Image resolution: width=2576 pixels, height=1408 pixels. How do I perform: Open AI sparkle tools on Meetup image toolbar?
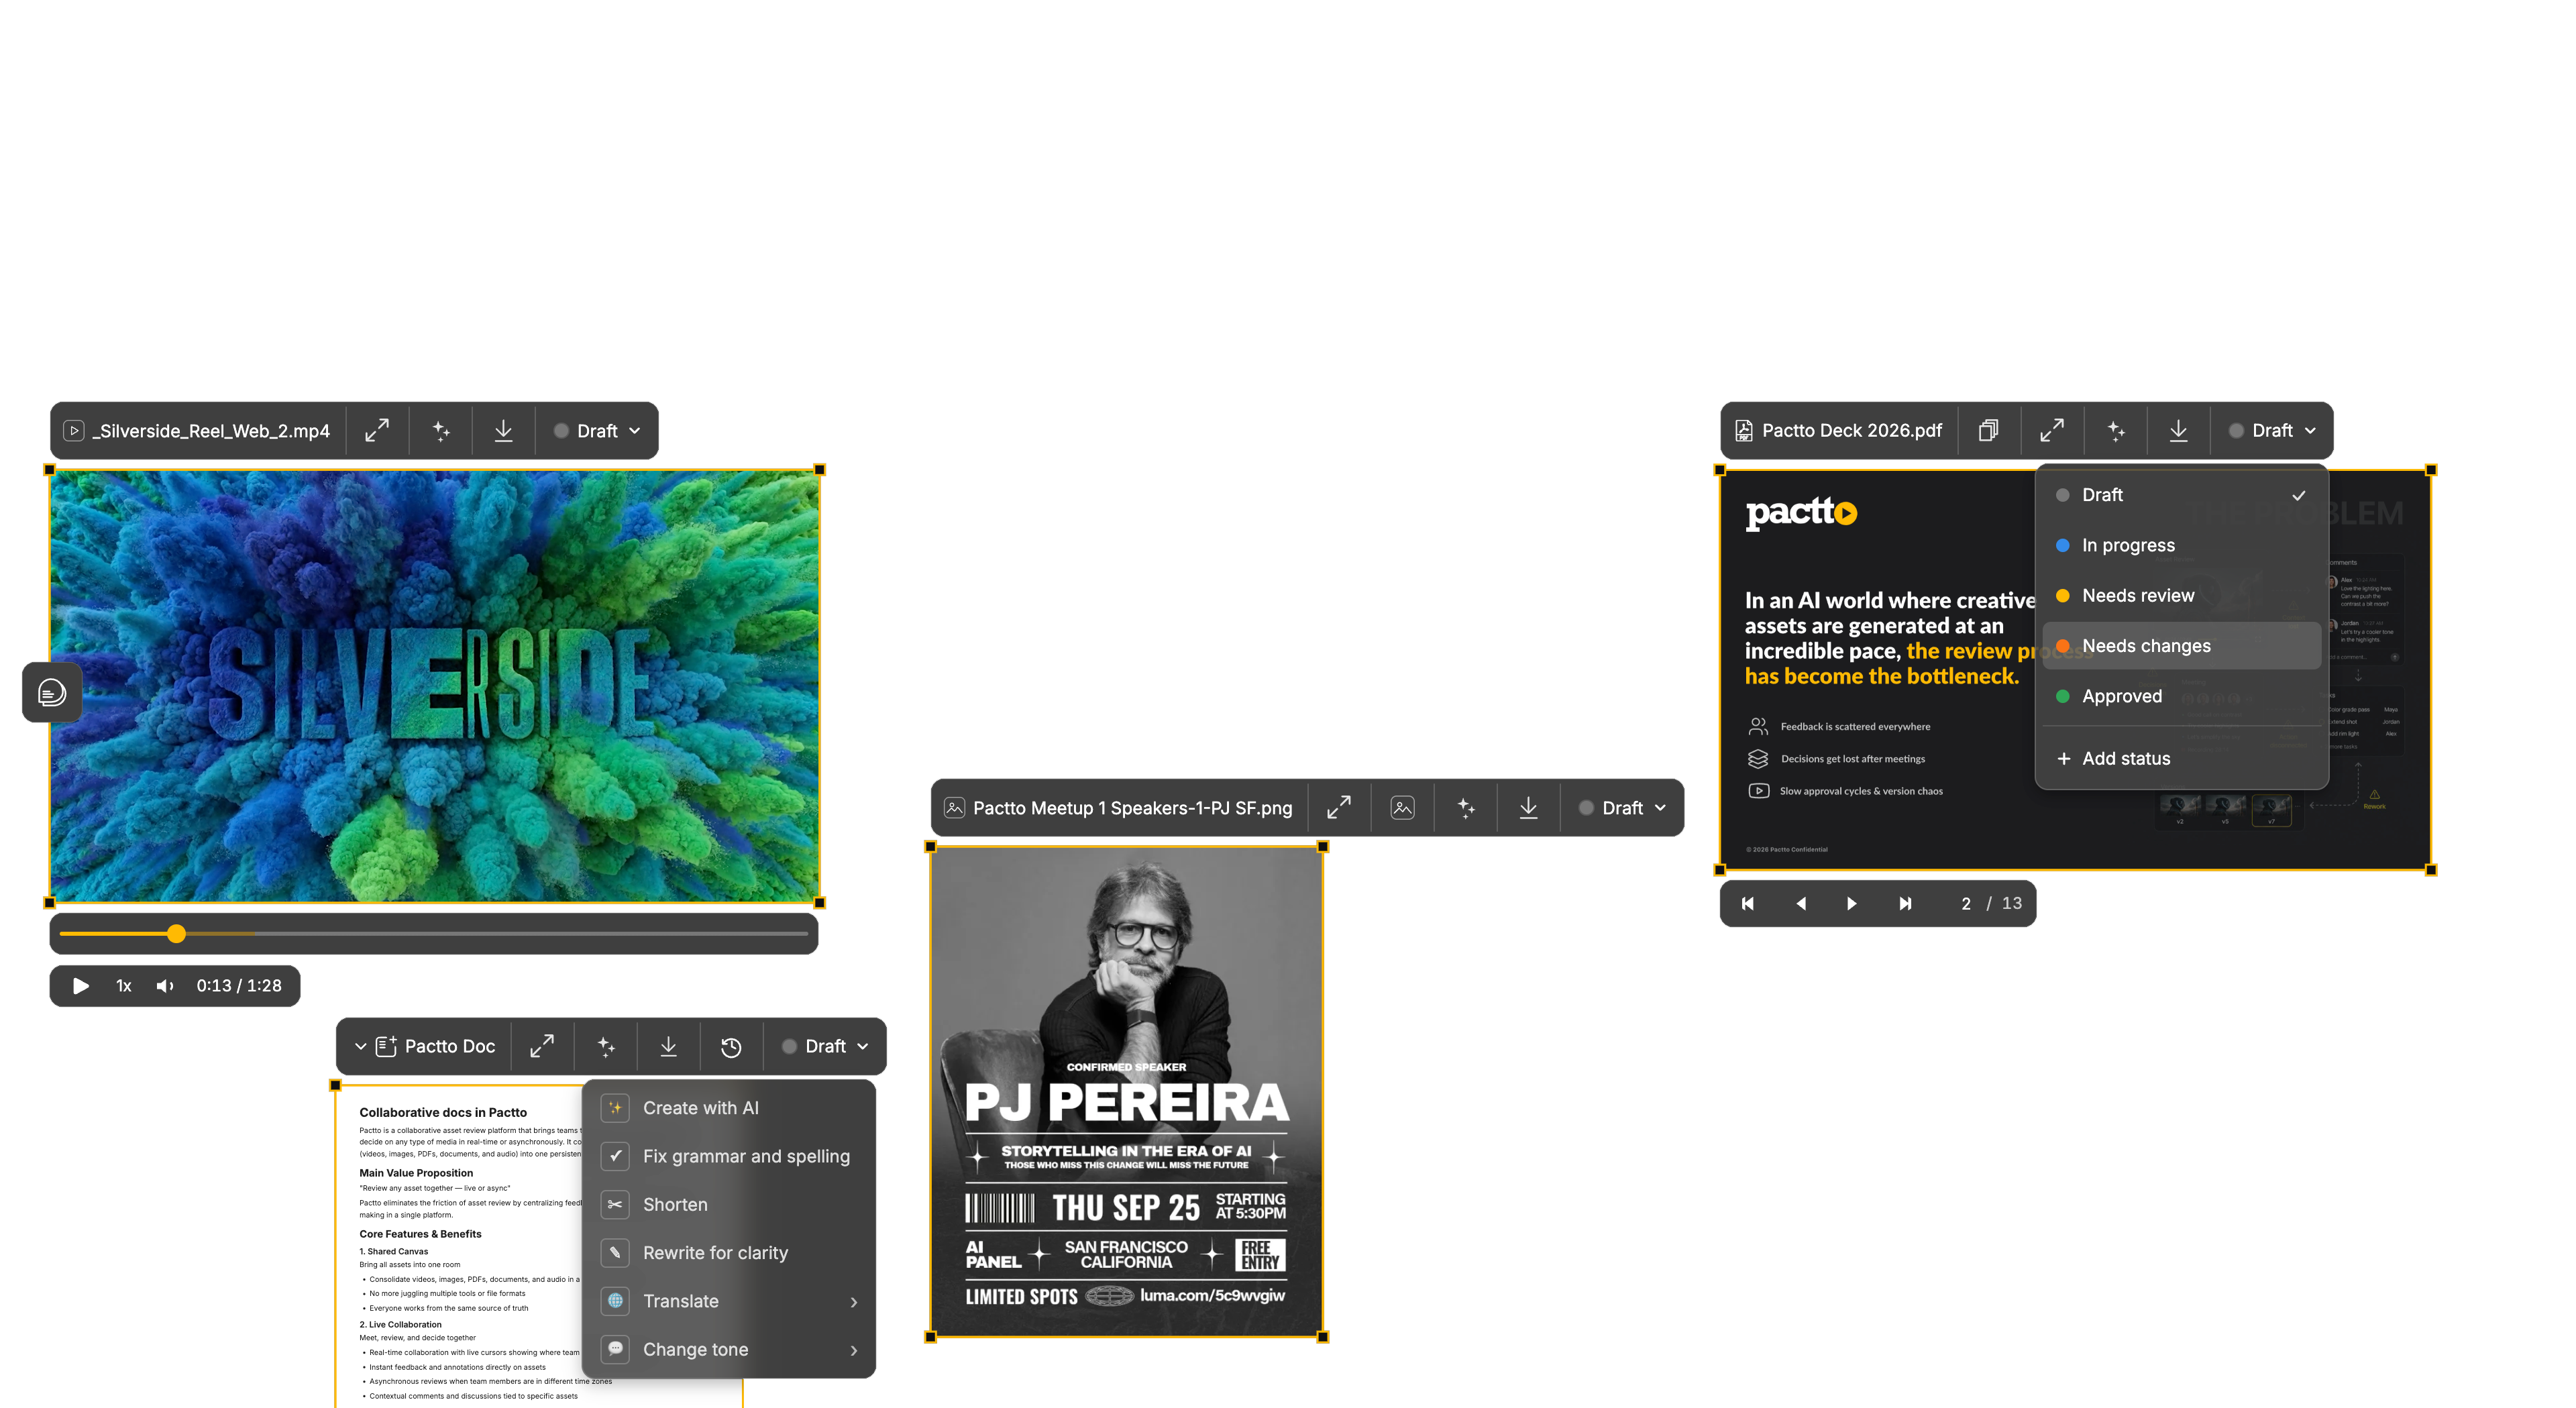click(x=1466, y=808)
